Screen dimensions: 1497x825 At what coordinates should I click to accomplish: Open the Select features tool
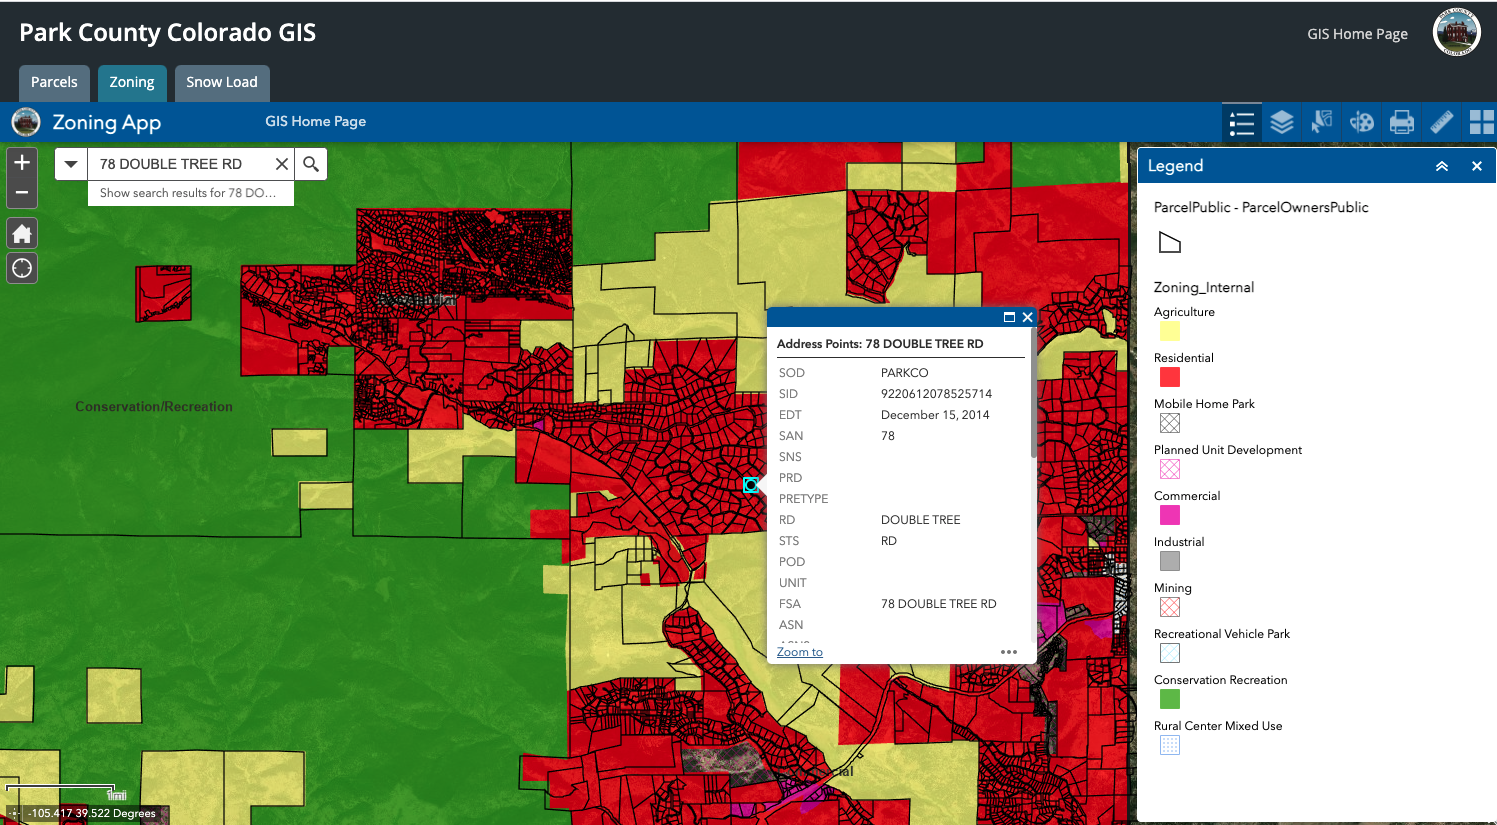click(1322, 122)
